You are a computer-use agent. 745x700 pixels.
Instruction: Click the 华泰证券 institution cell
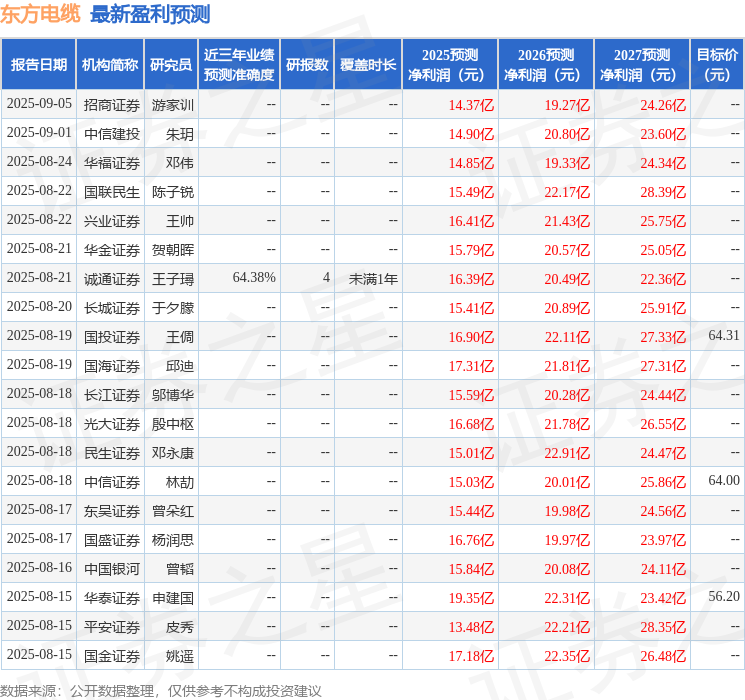112,597
